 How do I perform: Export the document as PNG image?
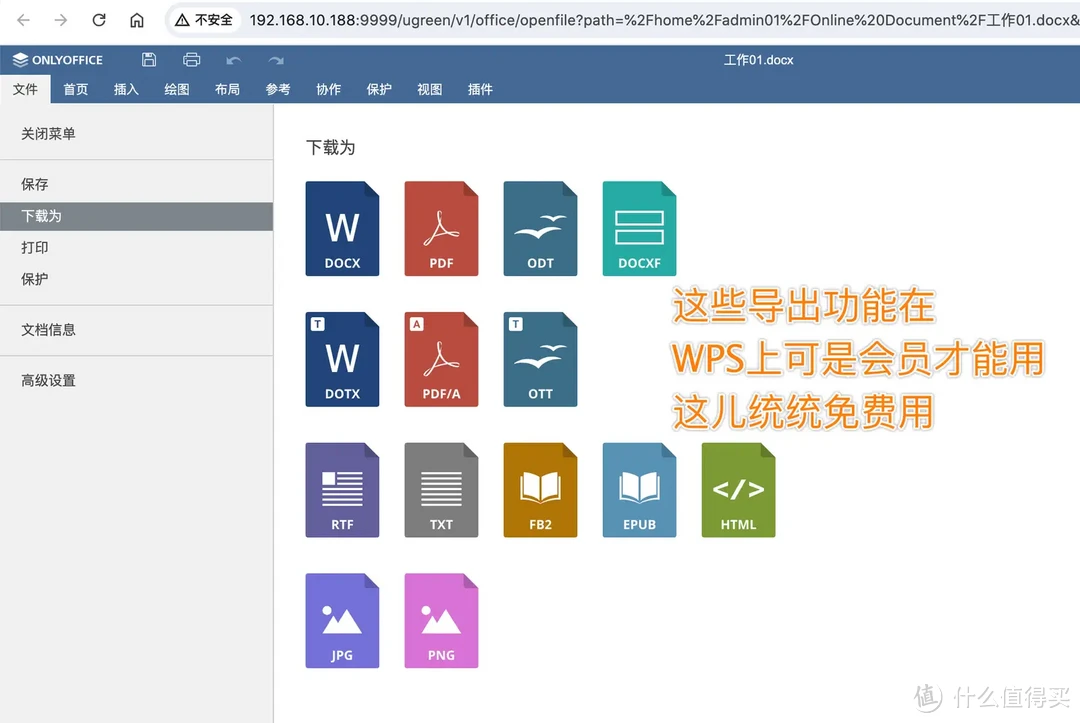coord(441,620)
